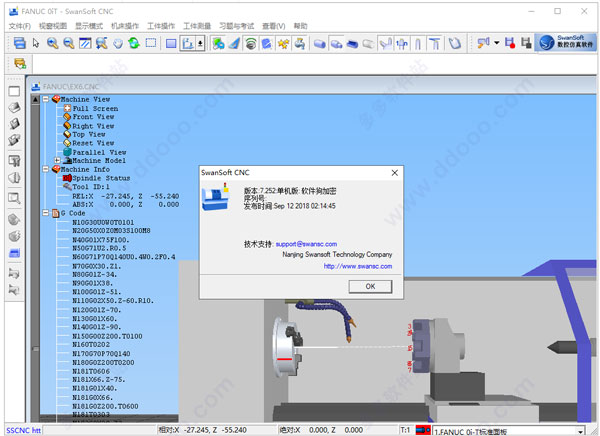Select Front View in the tree
This screenshot has height=436, width=600.
click(93, 117)
